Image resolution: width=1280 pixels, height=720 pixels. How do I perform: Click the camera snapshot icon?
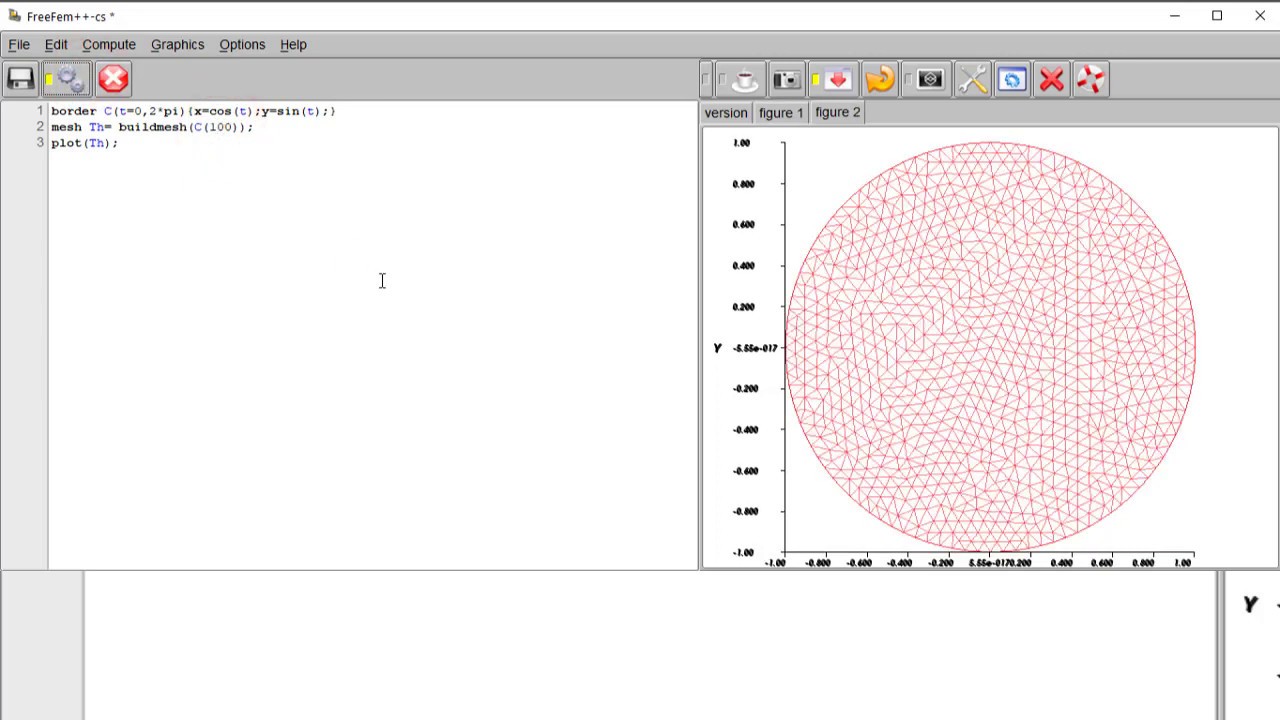(786, 80)
